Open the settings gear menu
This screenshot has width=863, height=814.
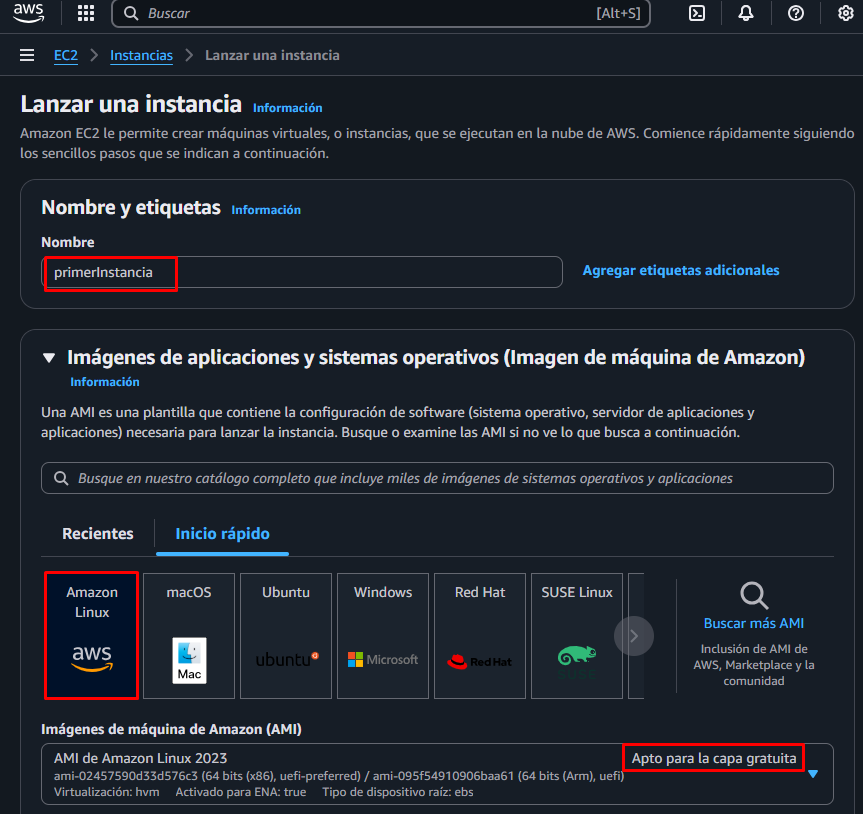pyautogui.click(x=845, y=13)
